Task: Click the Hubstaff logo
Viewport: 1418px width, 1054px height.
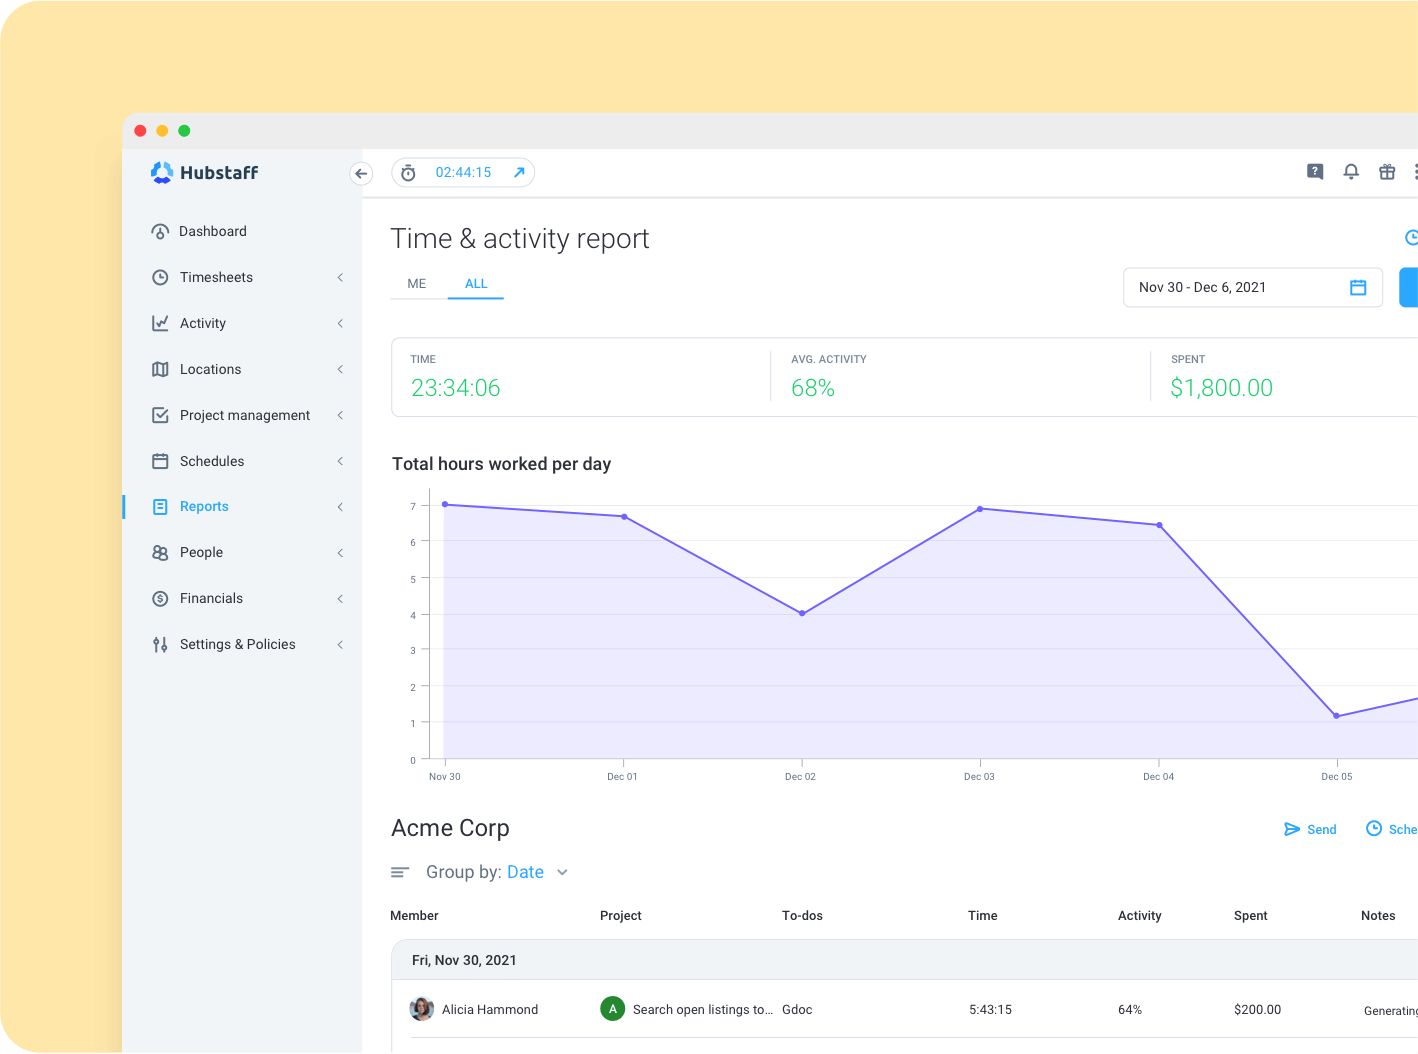Action: coord(204,172)
